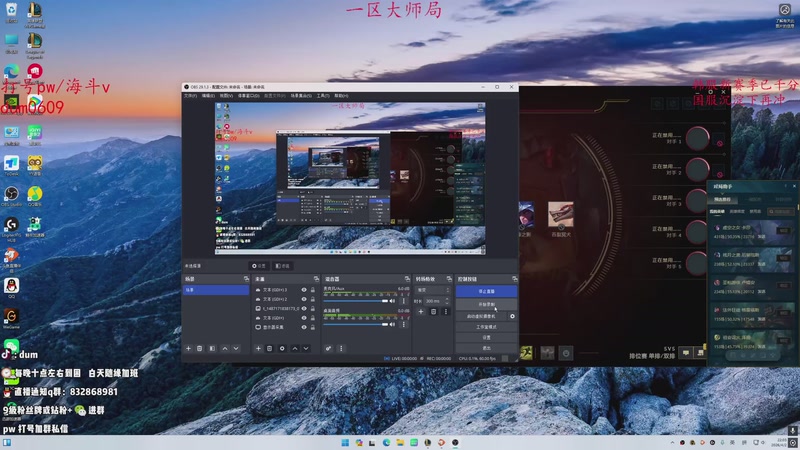Open scene transition type dropdown
800x450 pixels.
434,289
